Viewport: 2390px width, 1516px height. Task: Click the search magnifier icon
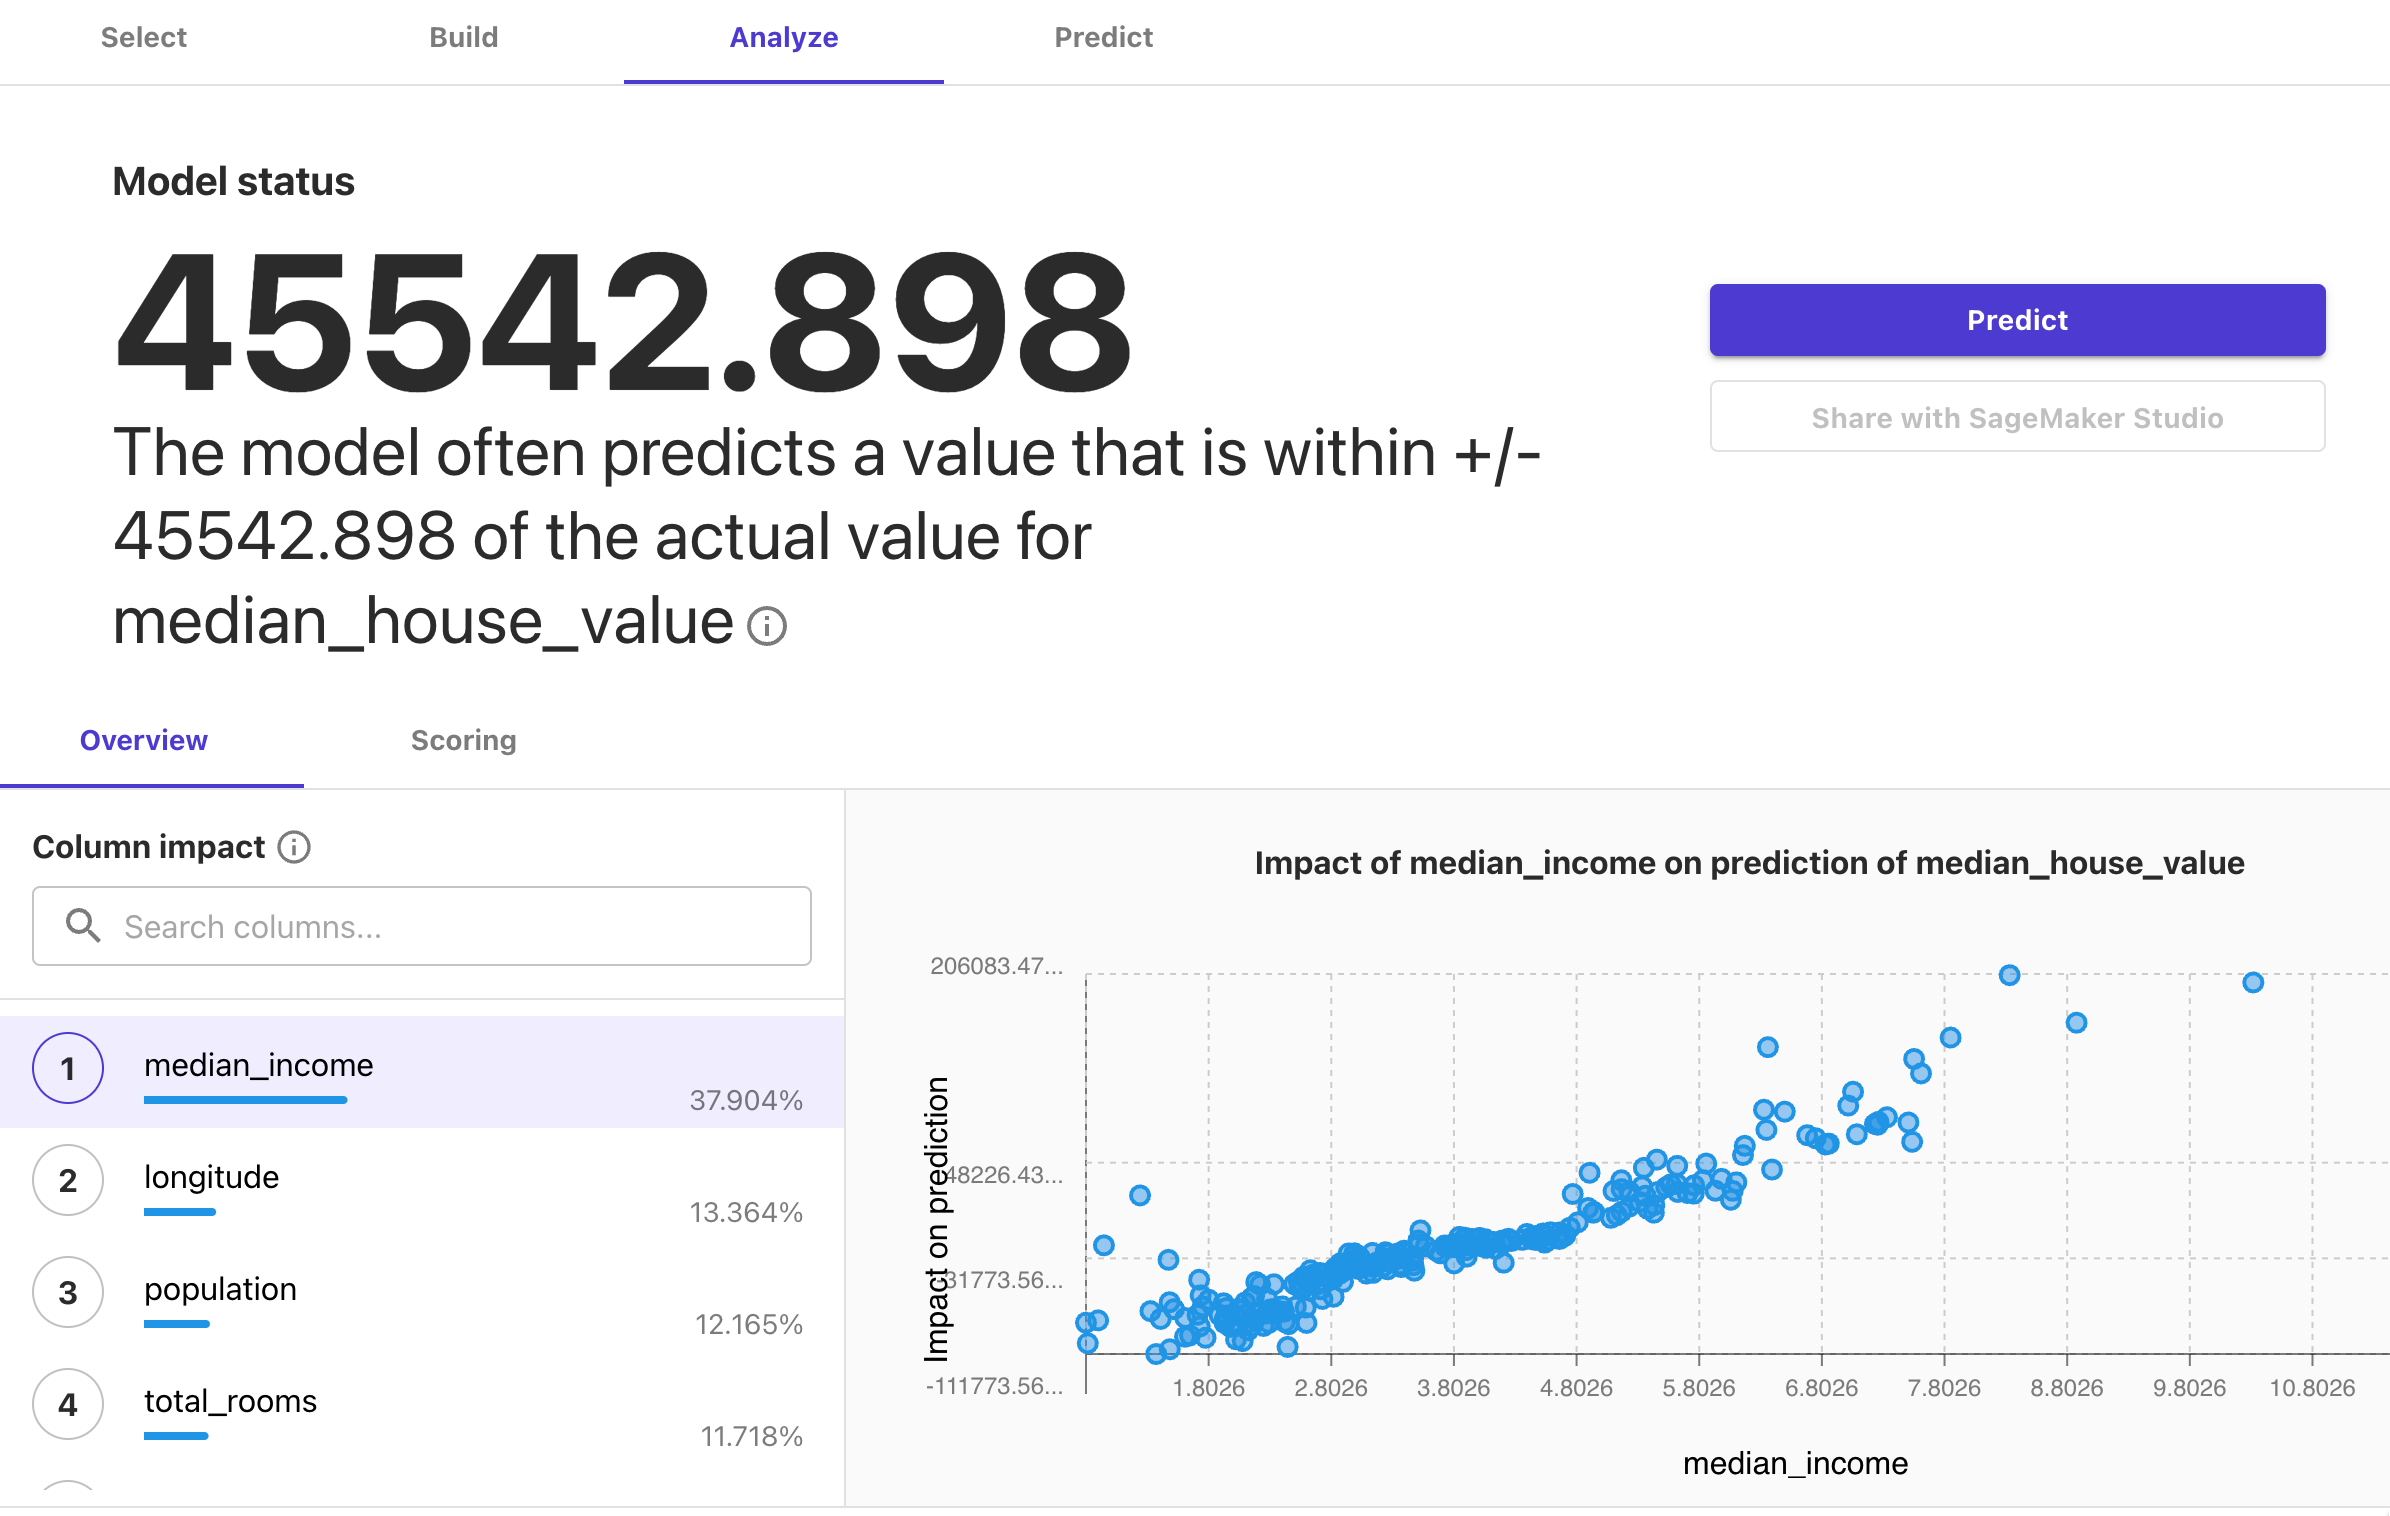(83, 926)
